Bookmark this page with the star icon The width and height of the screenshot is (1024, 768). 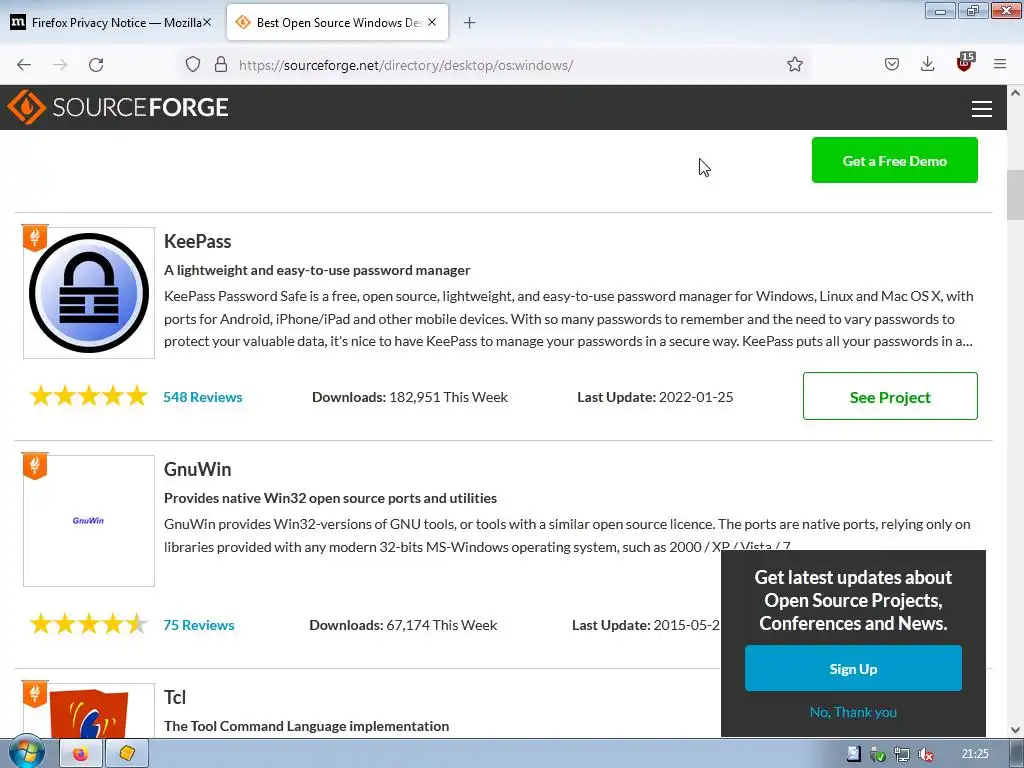[x=794, y=65]
